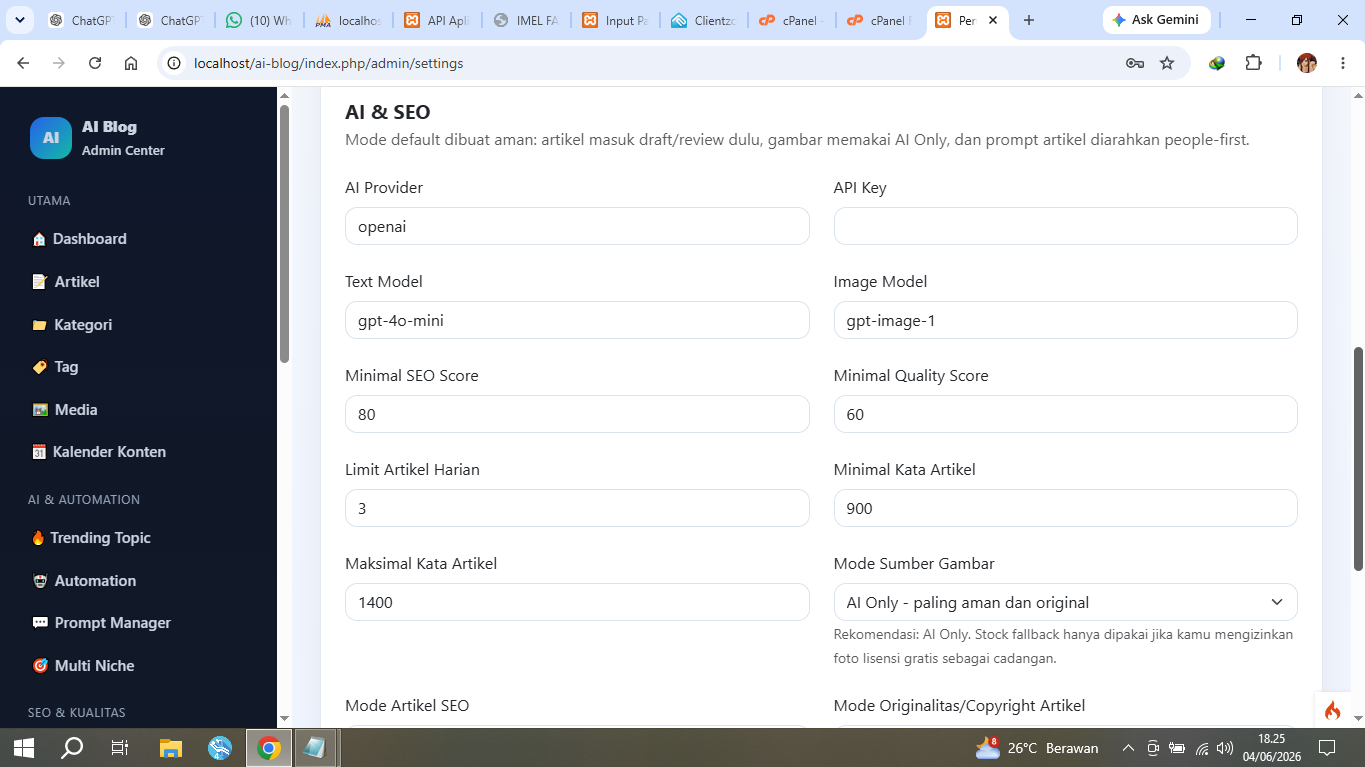Switch to the second ChatGPT tab
Screen dimensions: 1365x767
(x=169, y=20)
